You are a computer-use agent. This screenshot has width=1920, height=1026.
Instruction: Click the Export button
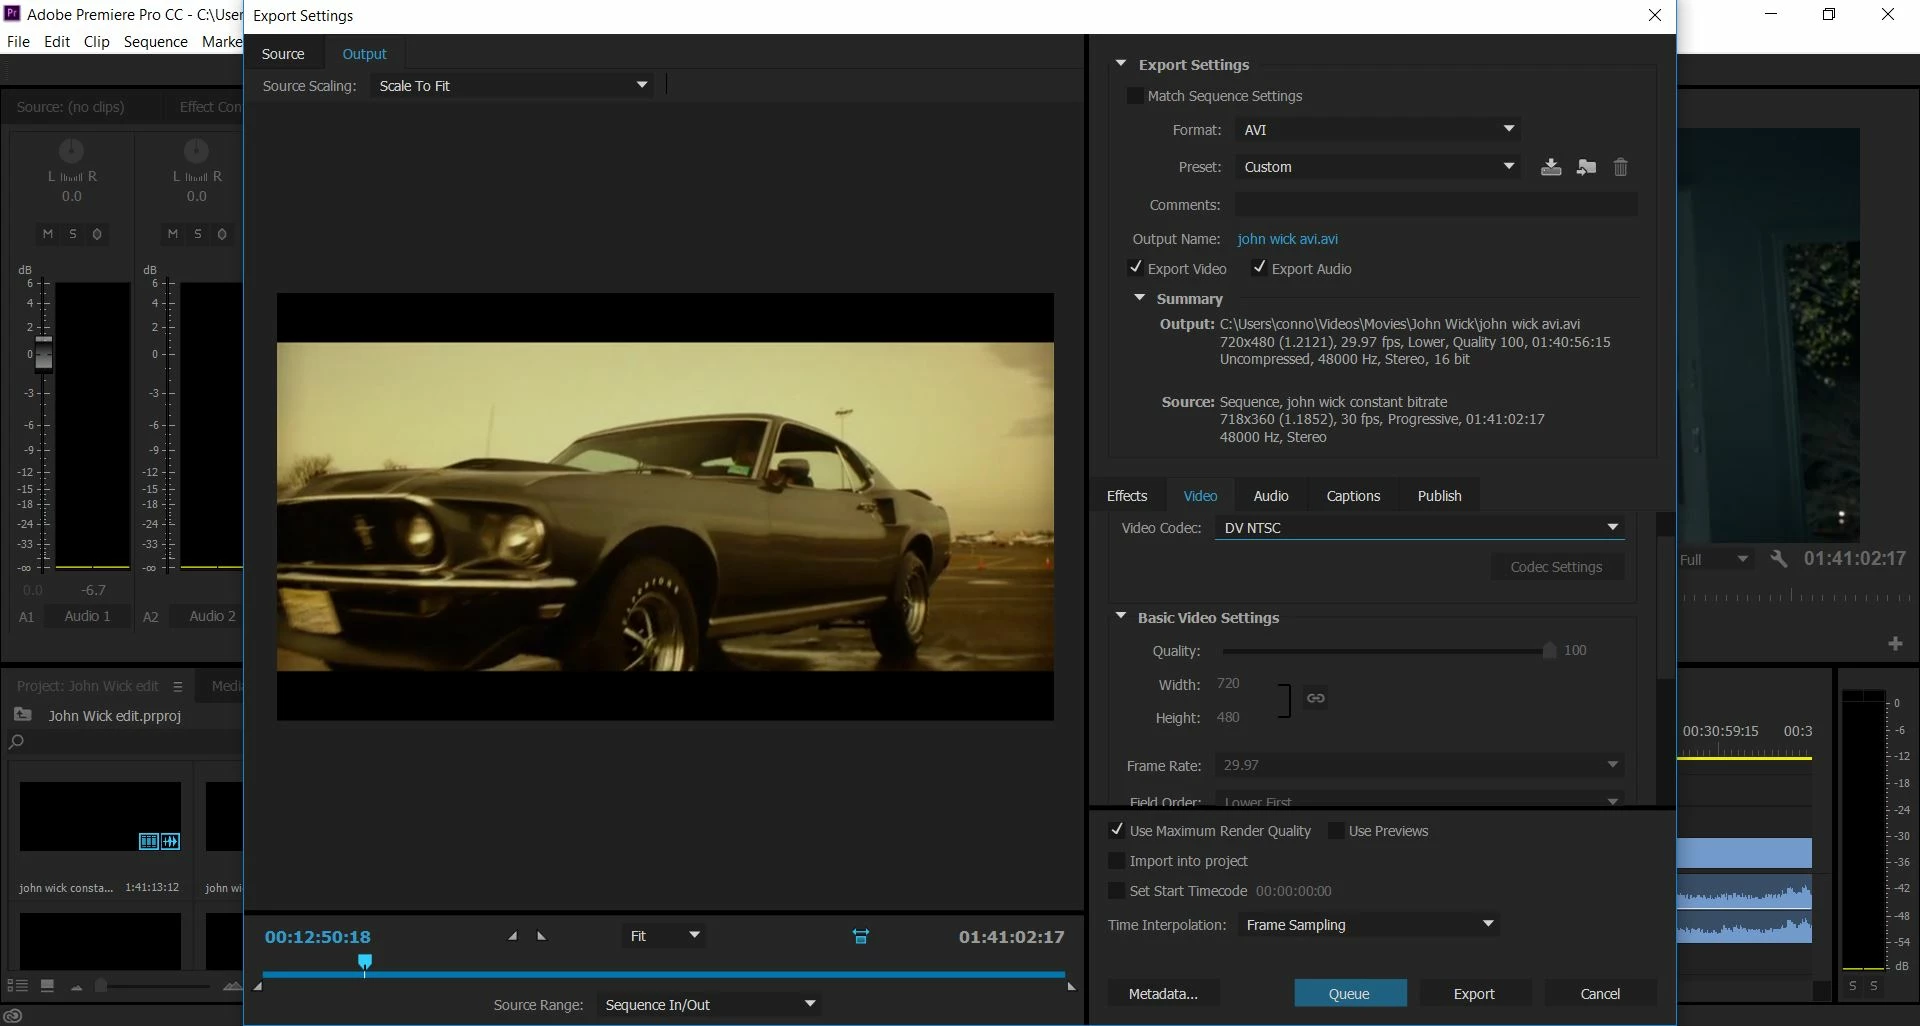pyautogui.click(x=1474, y=994)
